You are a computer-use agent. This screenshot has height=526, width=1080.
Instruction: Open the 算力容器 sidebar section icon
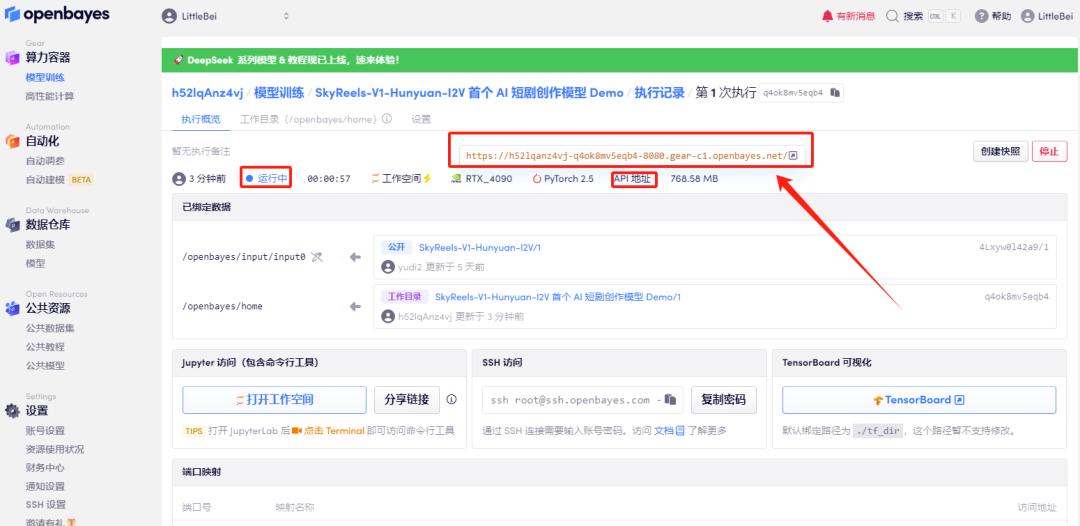12,58
